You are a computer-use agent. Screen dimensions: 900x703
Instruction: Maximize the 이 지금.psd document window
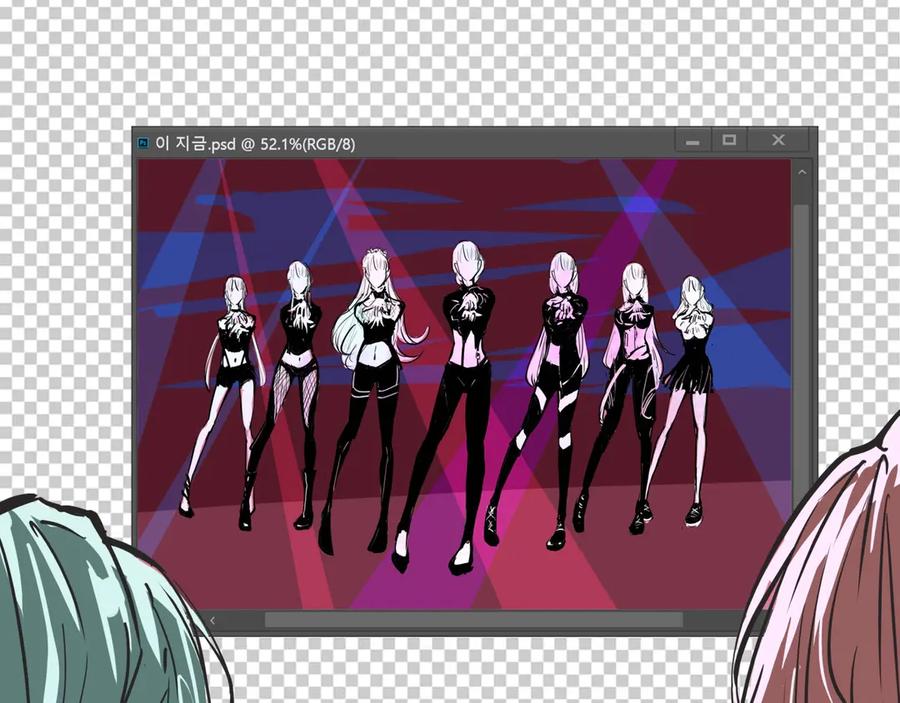729,140
